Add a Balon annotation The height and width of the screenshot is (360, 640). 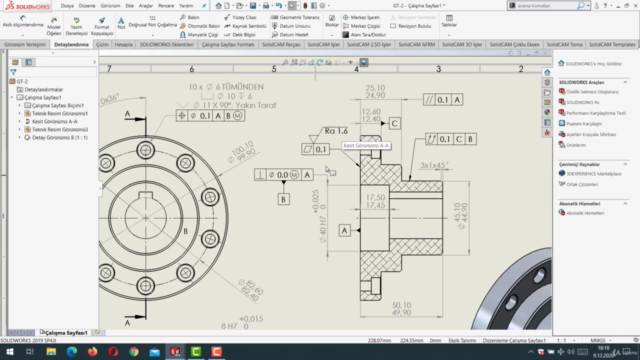click(190, 17)
